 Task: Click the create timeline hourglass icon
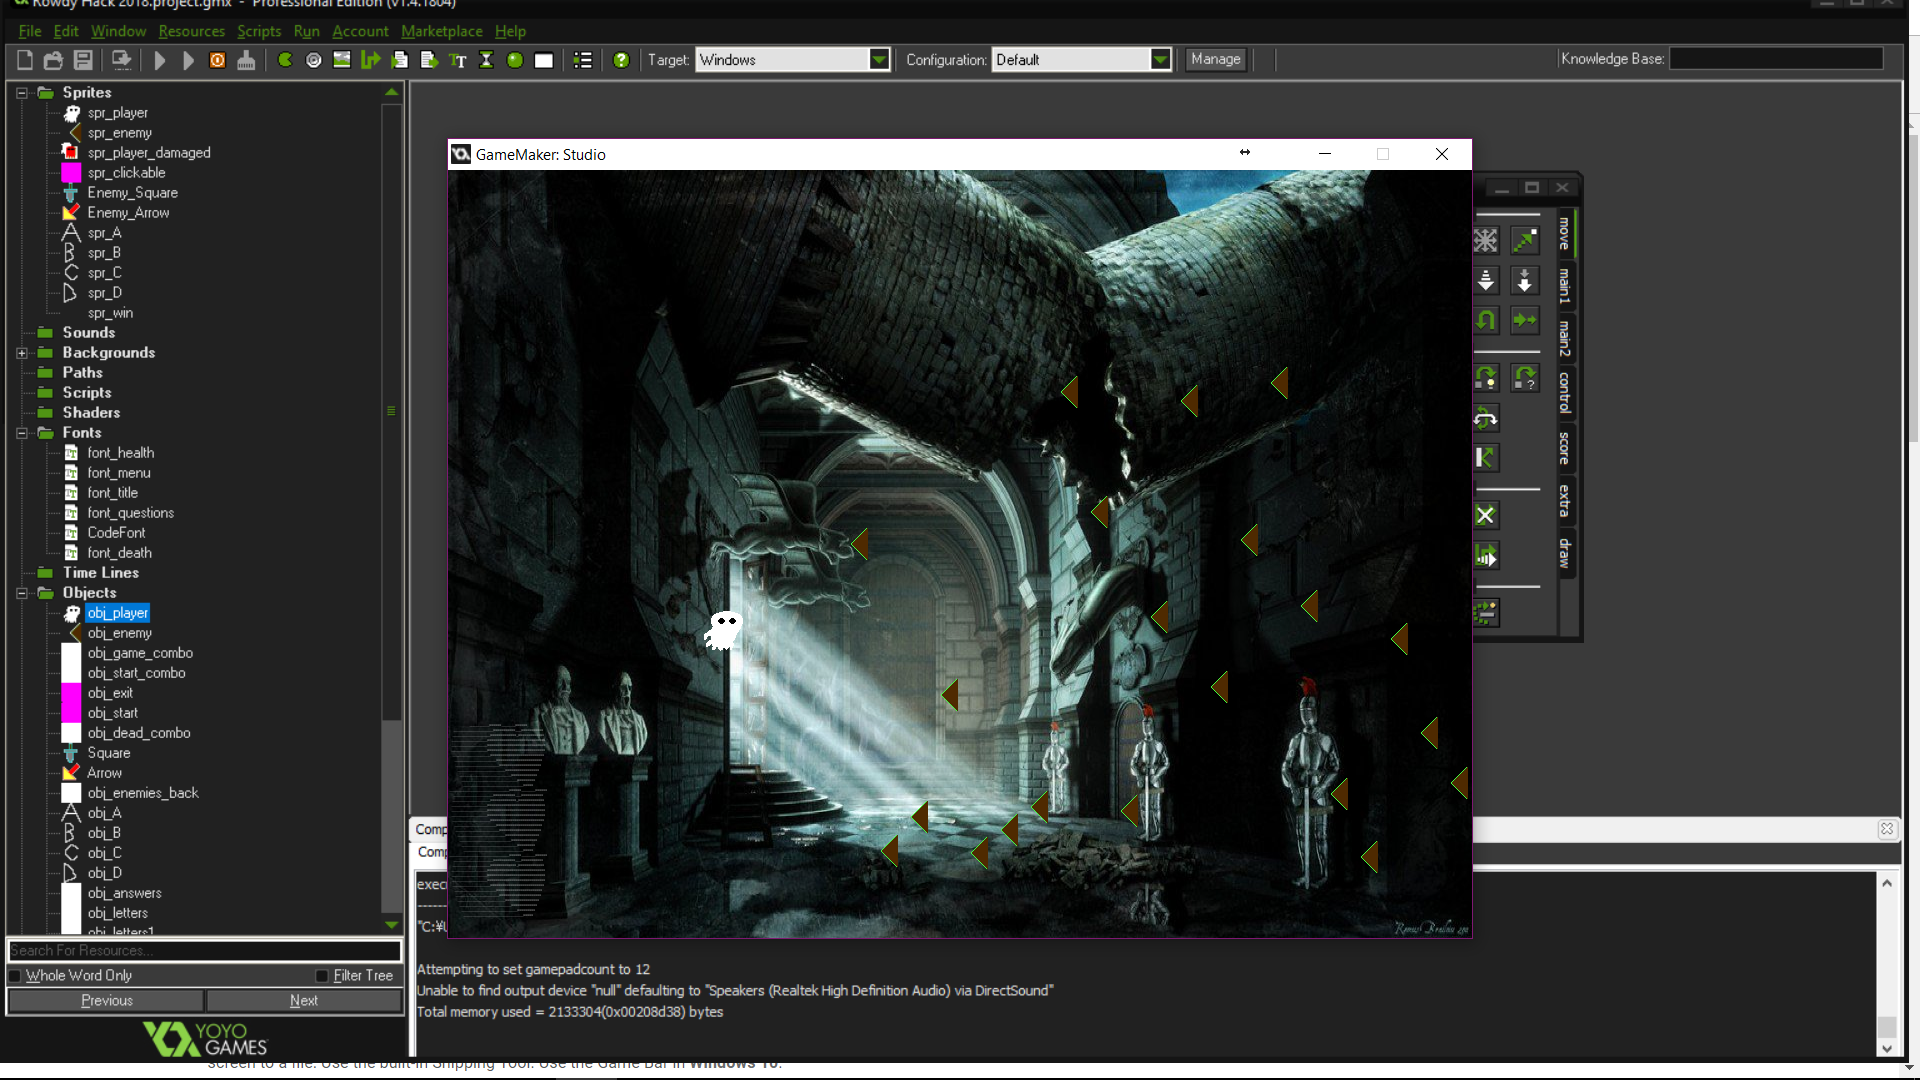point(486,60)
